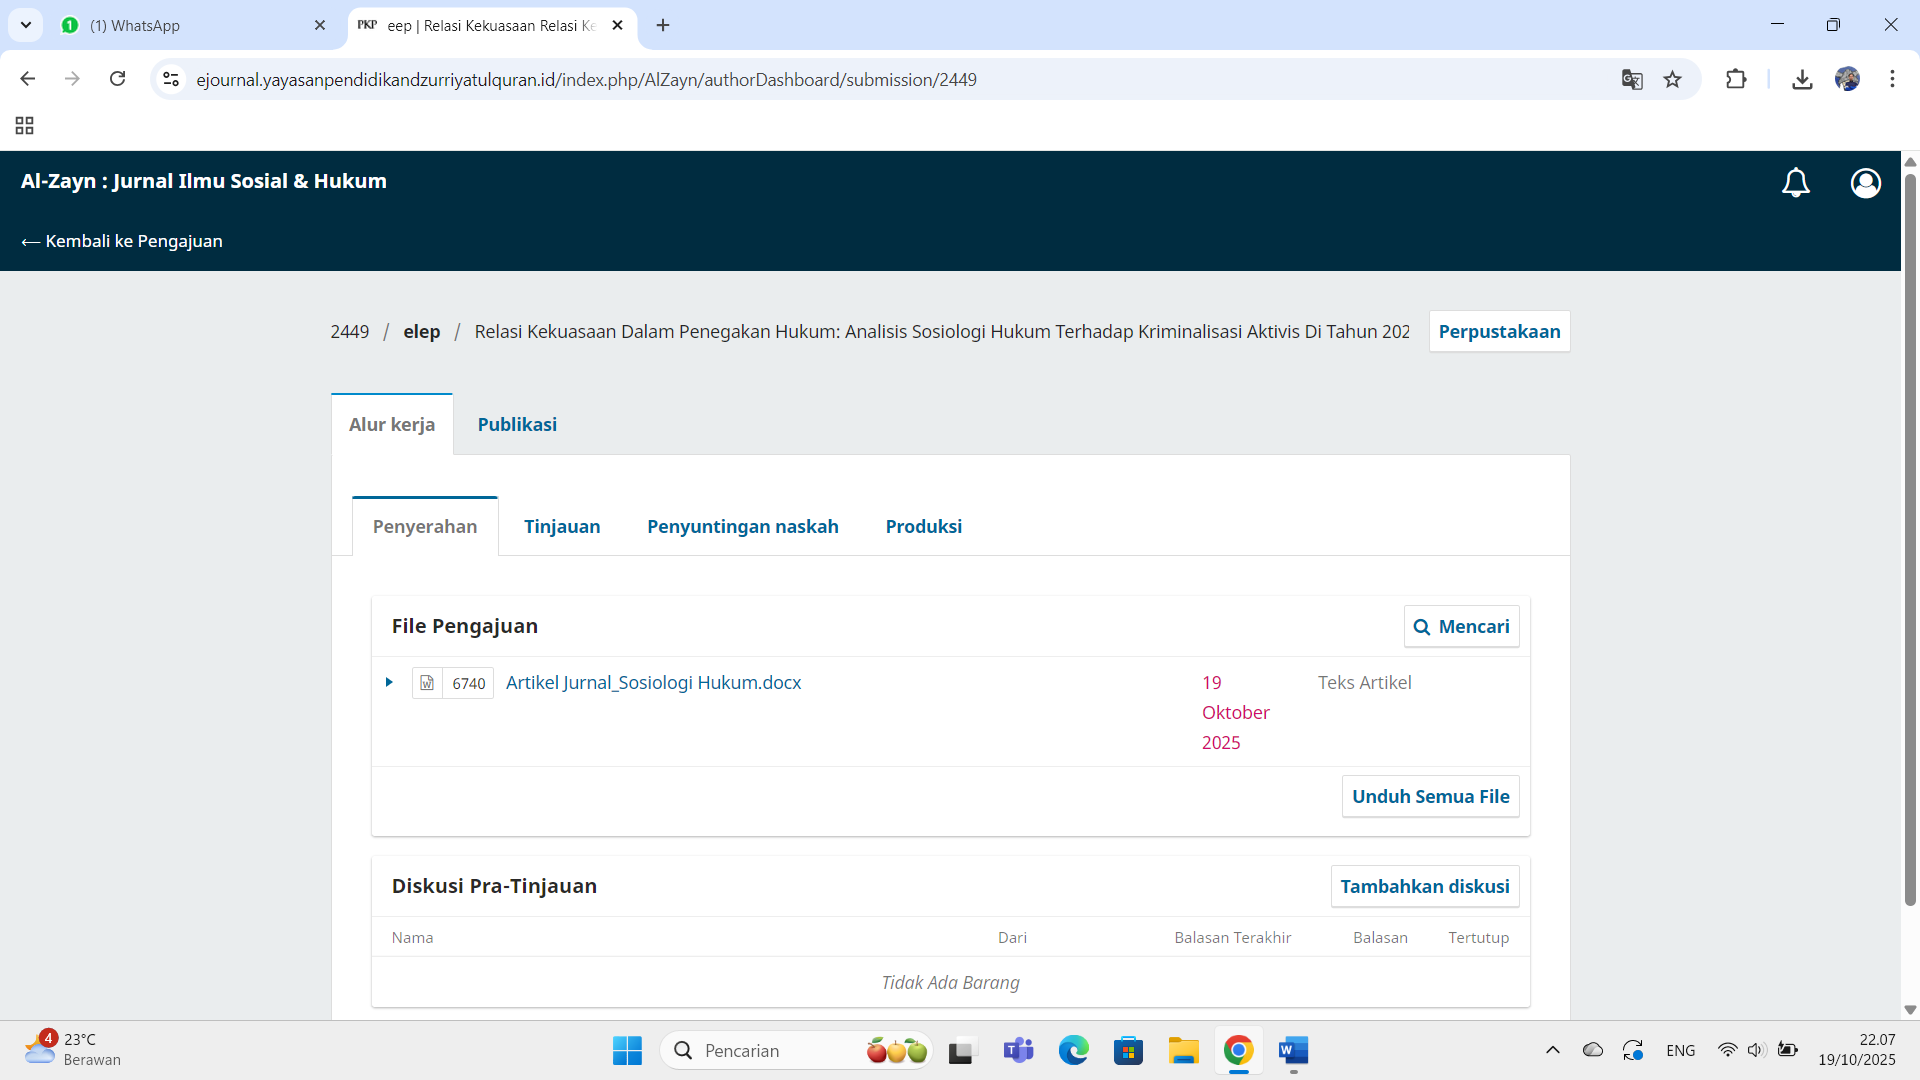Open Microsoft Word from taskbar
This screenshot has height=1080, width=1920.
(1293, 1050)
